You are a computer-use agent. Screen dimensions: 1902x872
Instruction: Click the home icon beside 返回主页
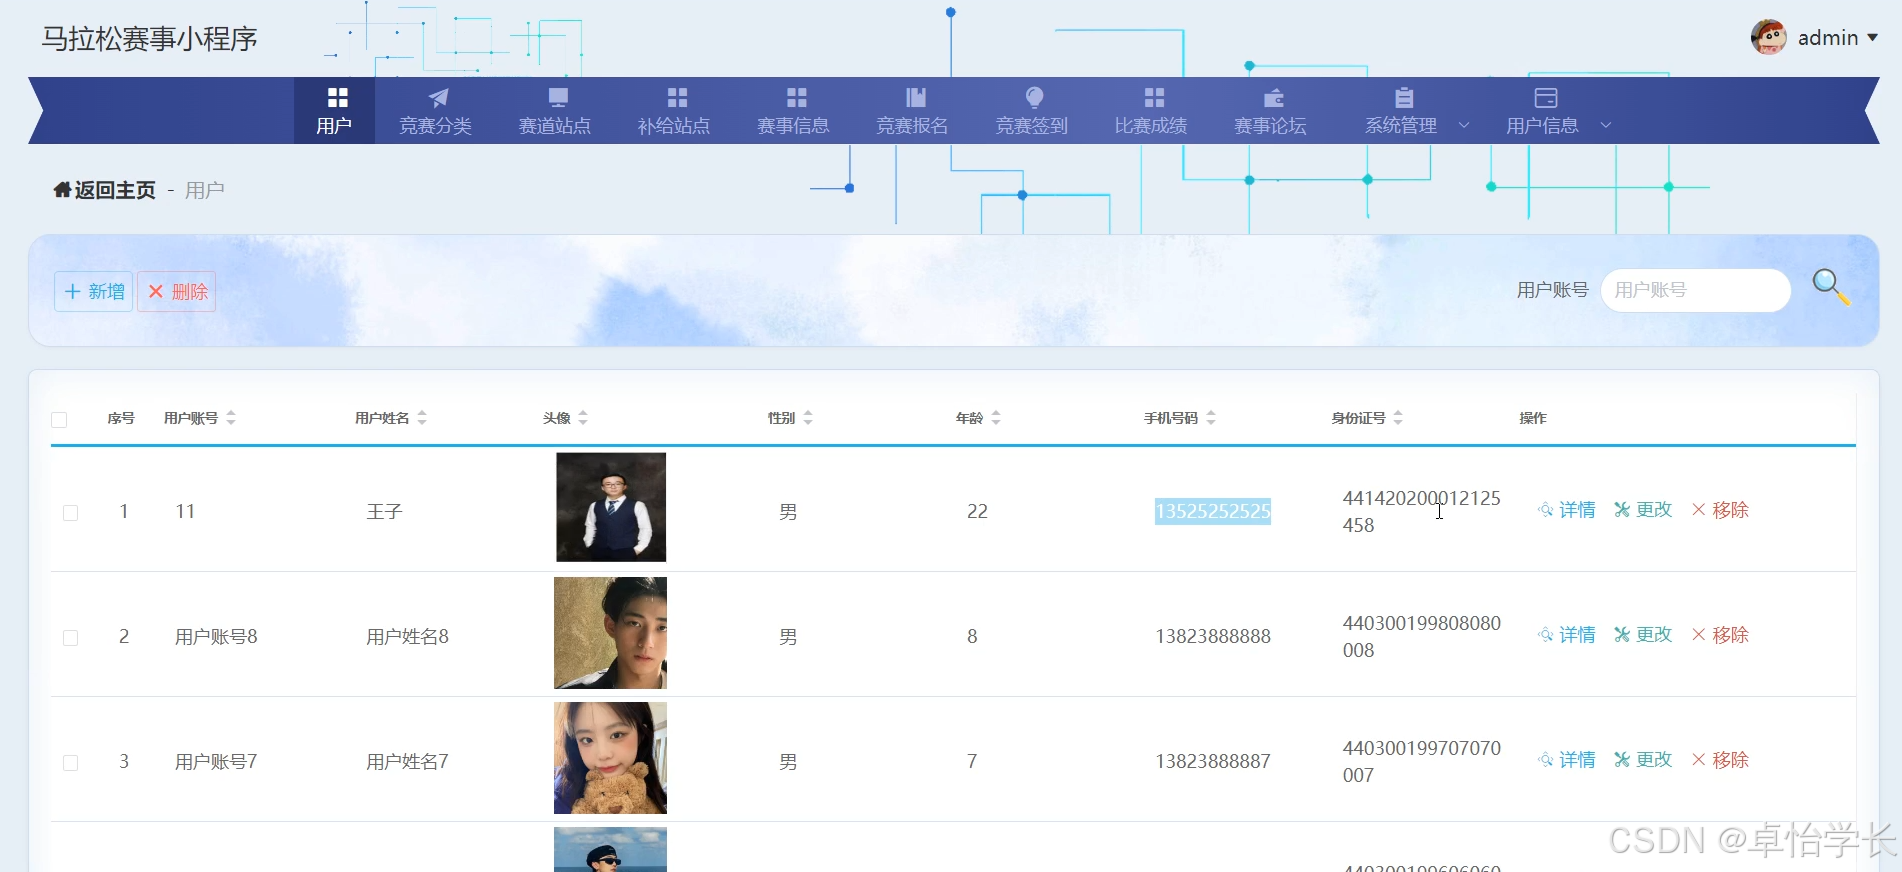[x=62, y=190]
